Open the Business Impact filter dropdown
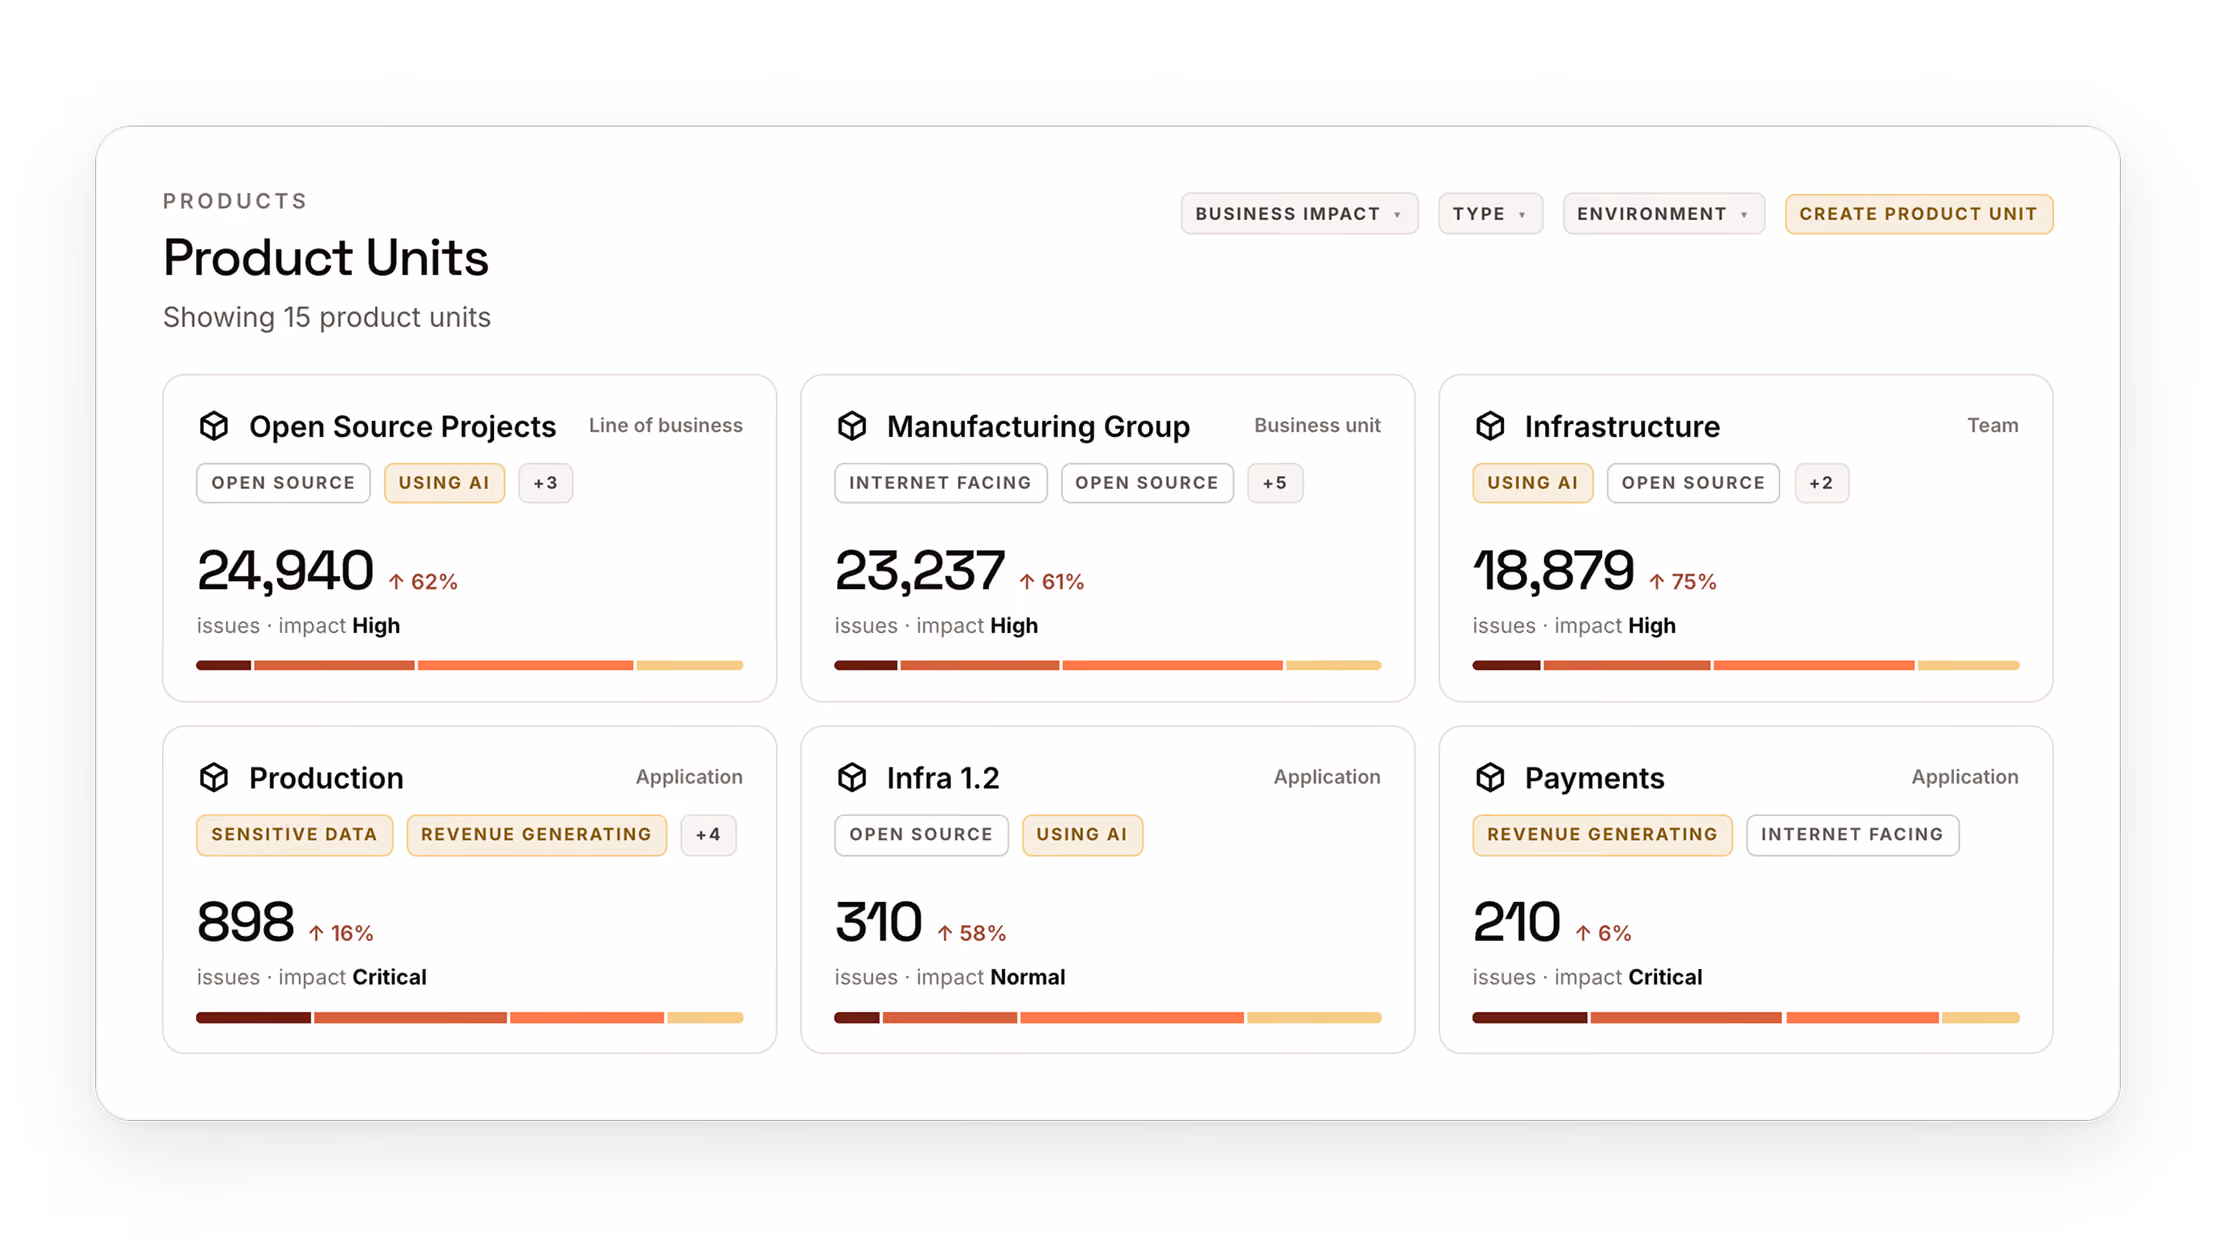The image size is (2216, 1247). tap(1299, 214)
